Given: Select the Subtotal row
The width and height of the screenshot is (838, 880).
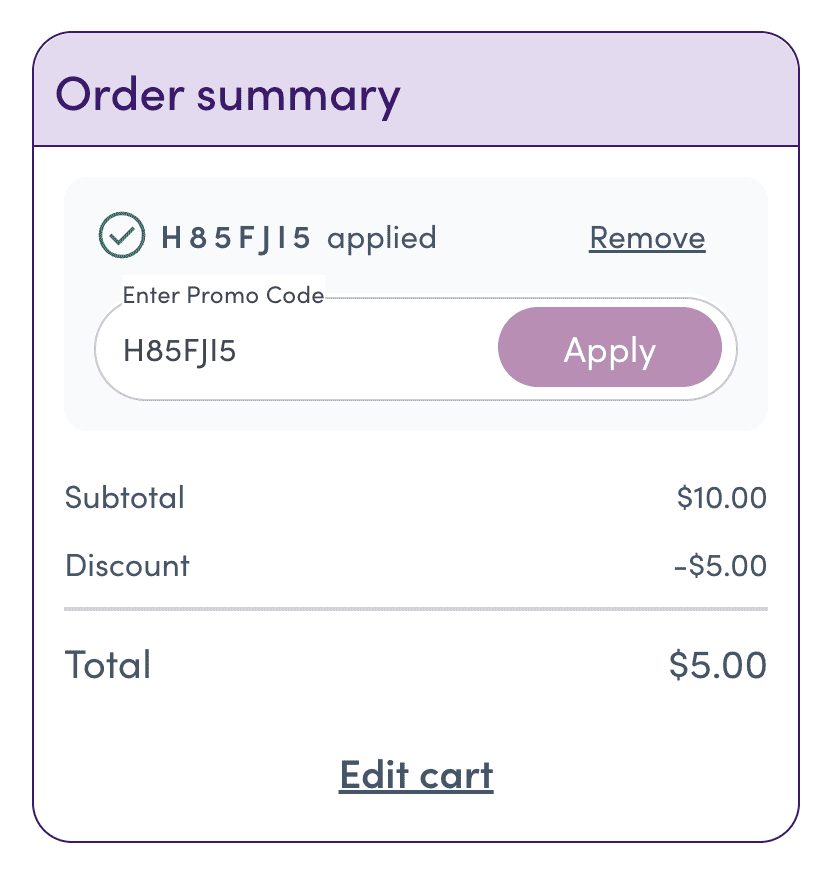Looking at the screenshot, I should tap(124, 498).
